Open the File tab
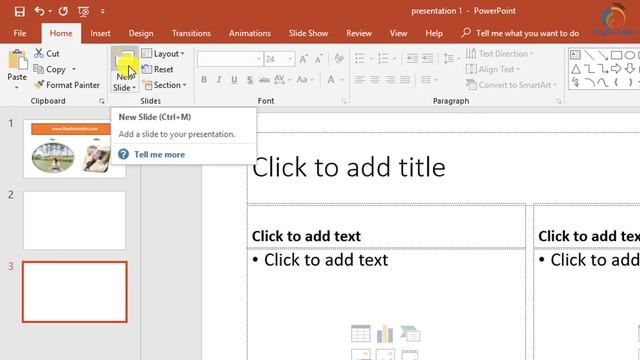This screenshot has height=360, width=640. point(20,33)
